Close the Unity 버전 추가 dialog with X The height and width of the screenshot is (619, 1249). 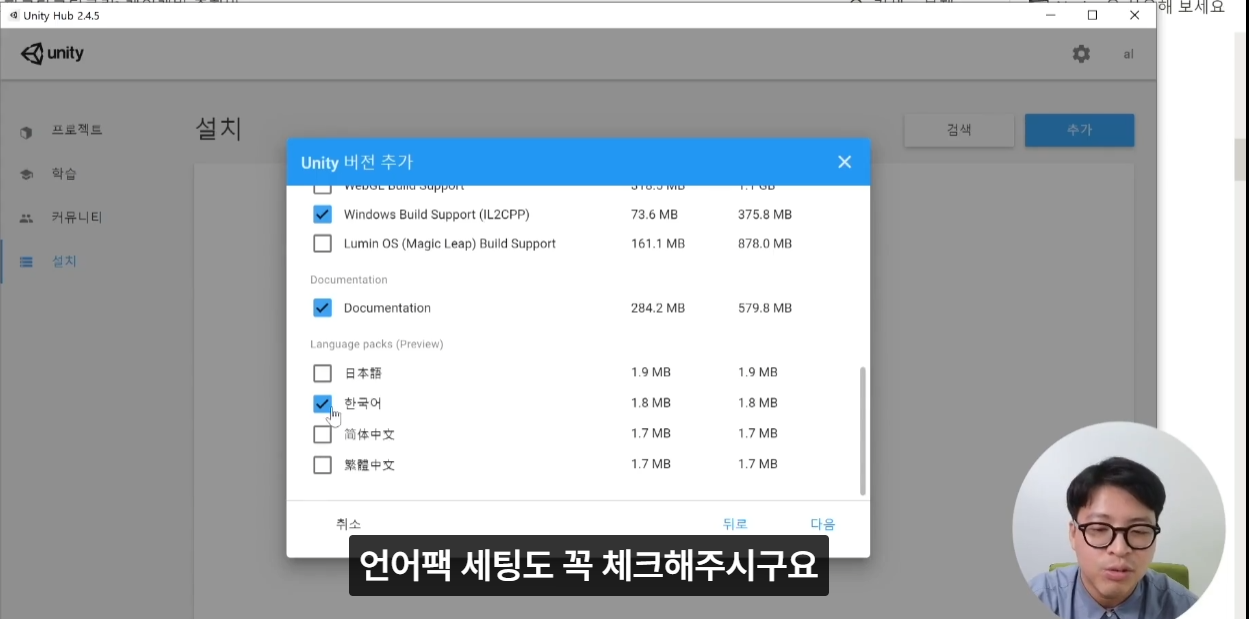[x=845, y=162]
